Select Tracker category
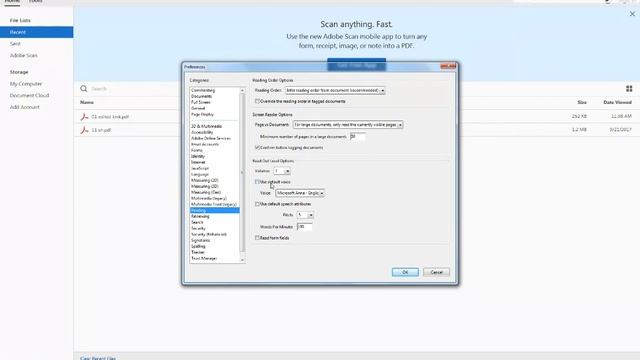Image resolution: width=640 pixels, height=360 pixels. coord(198,252)
